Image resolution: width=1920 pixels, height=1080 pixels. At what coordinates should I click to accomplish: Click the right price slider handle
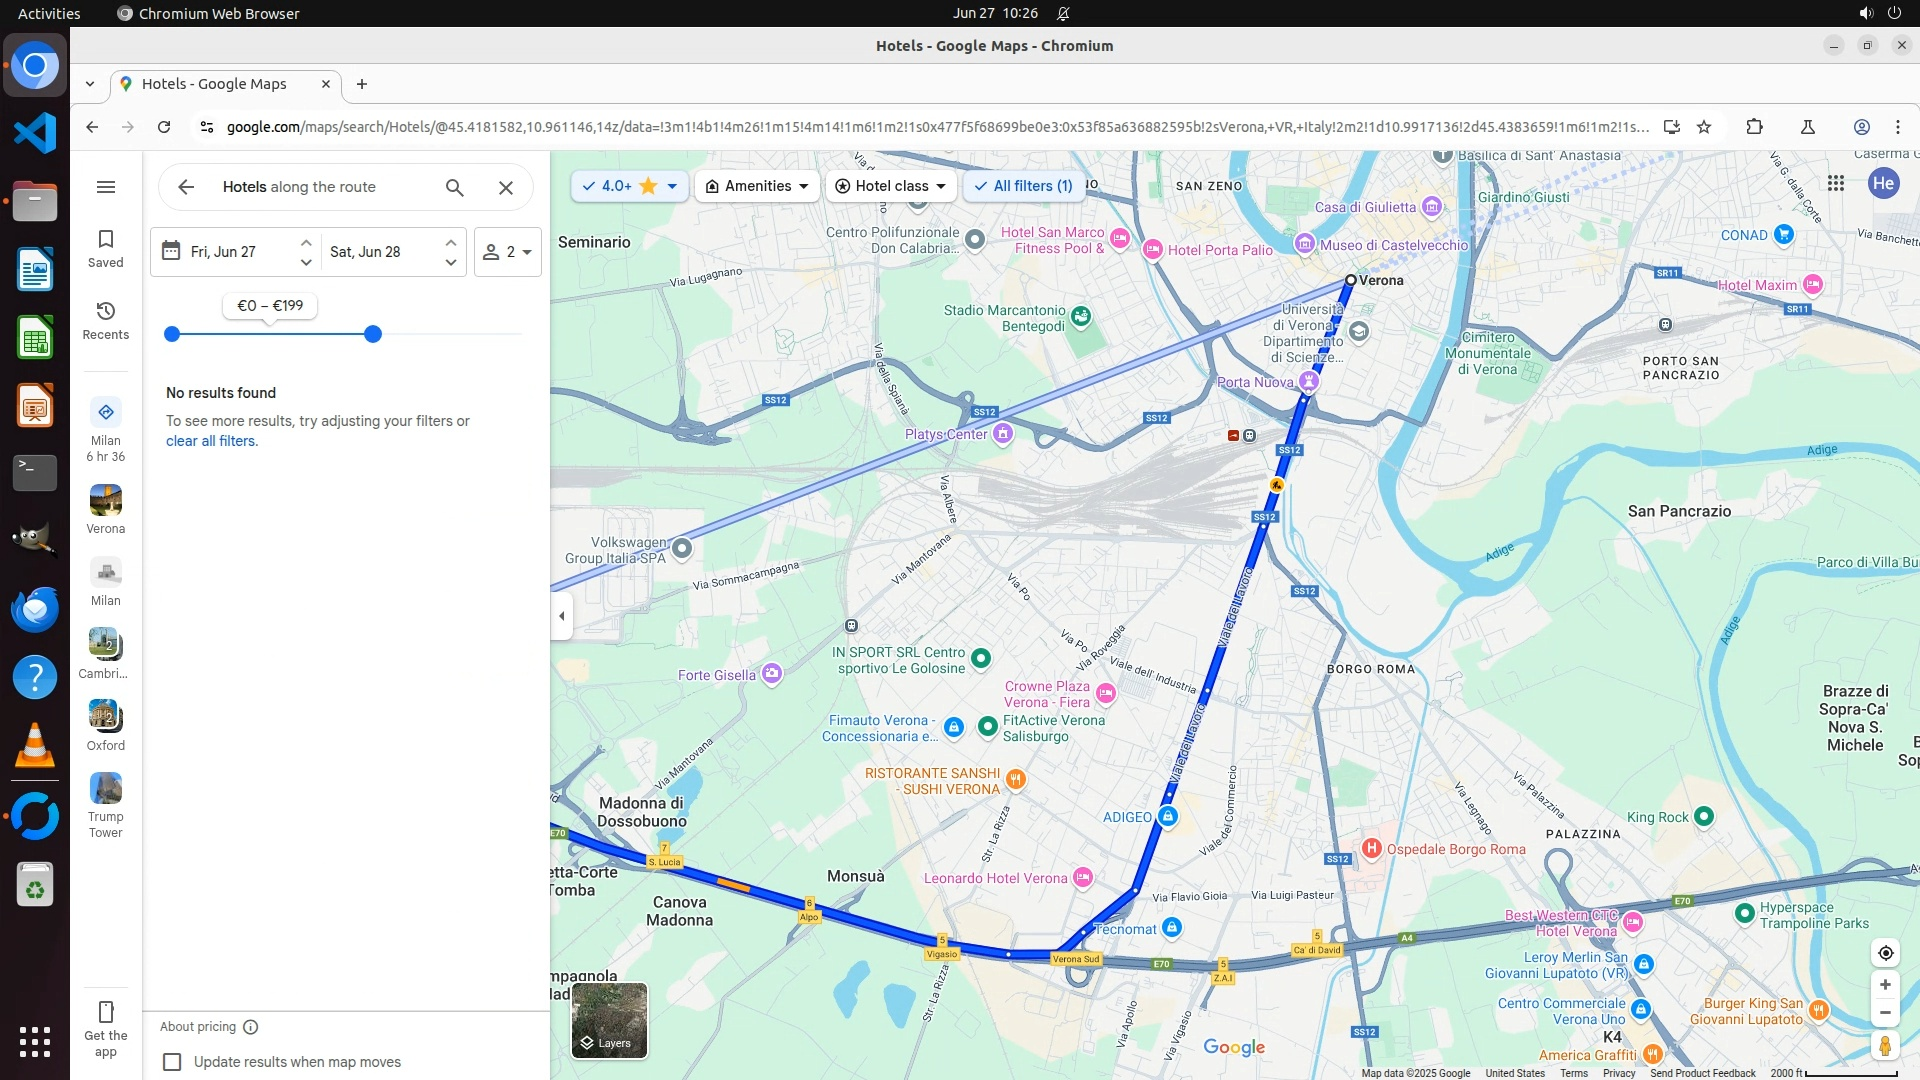coord(373,334)
